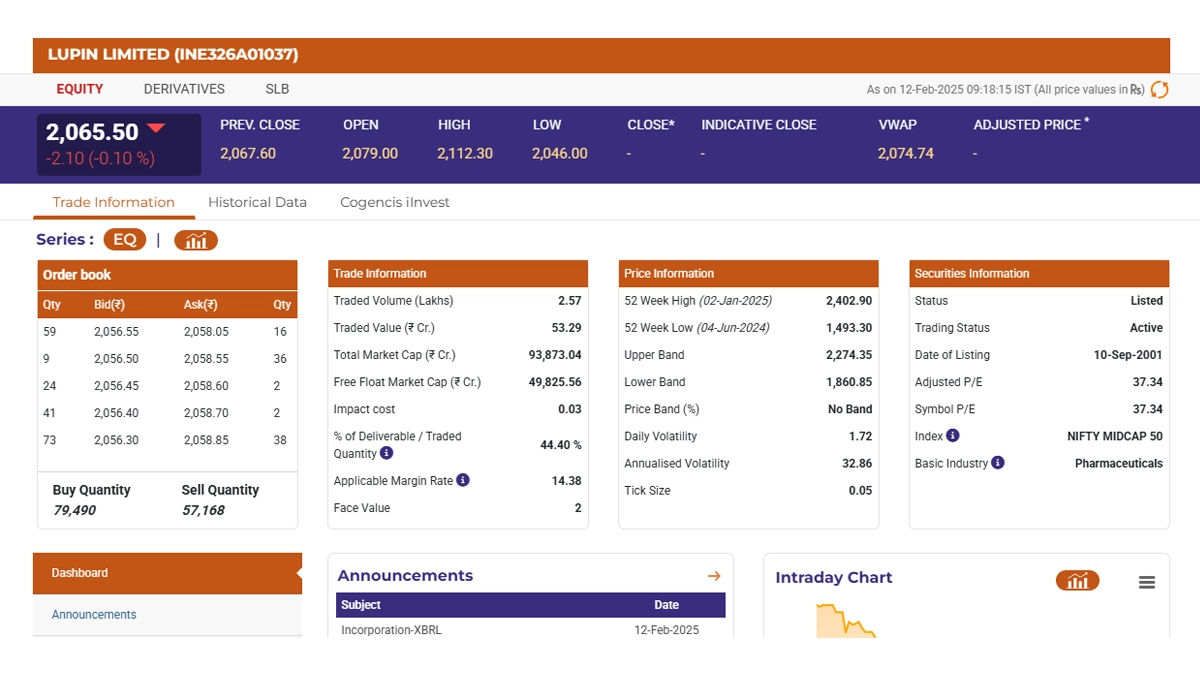This screenshot has height=675, width=1200.
Task: Select the Trade Information tab
Action: [113, 202]
